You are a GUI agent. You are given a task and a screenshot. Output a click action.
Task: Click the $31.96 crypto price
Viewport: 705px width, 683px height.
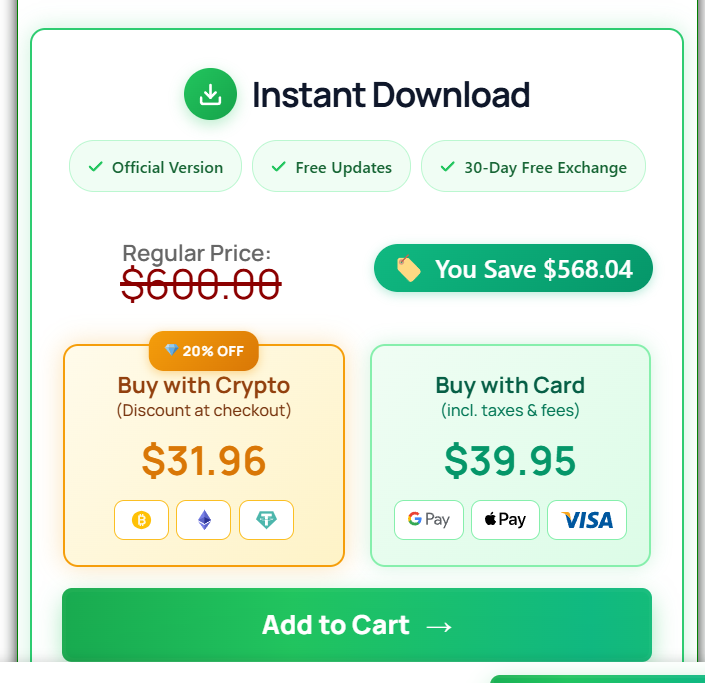click(x=204, y=461)
